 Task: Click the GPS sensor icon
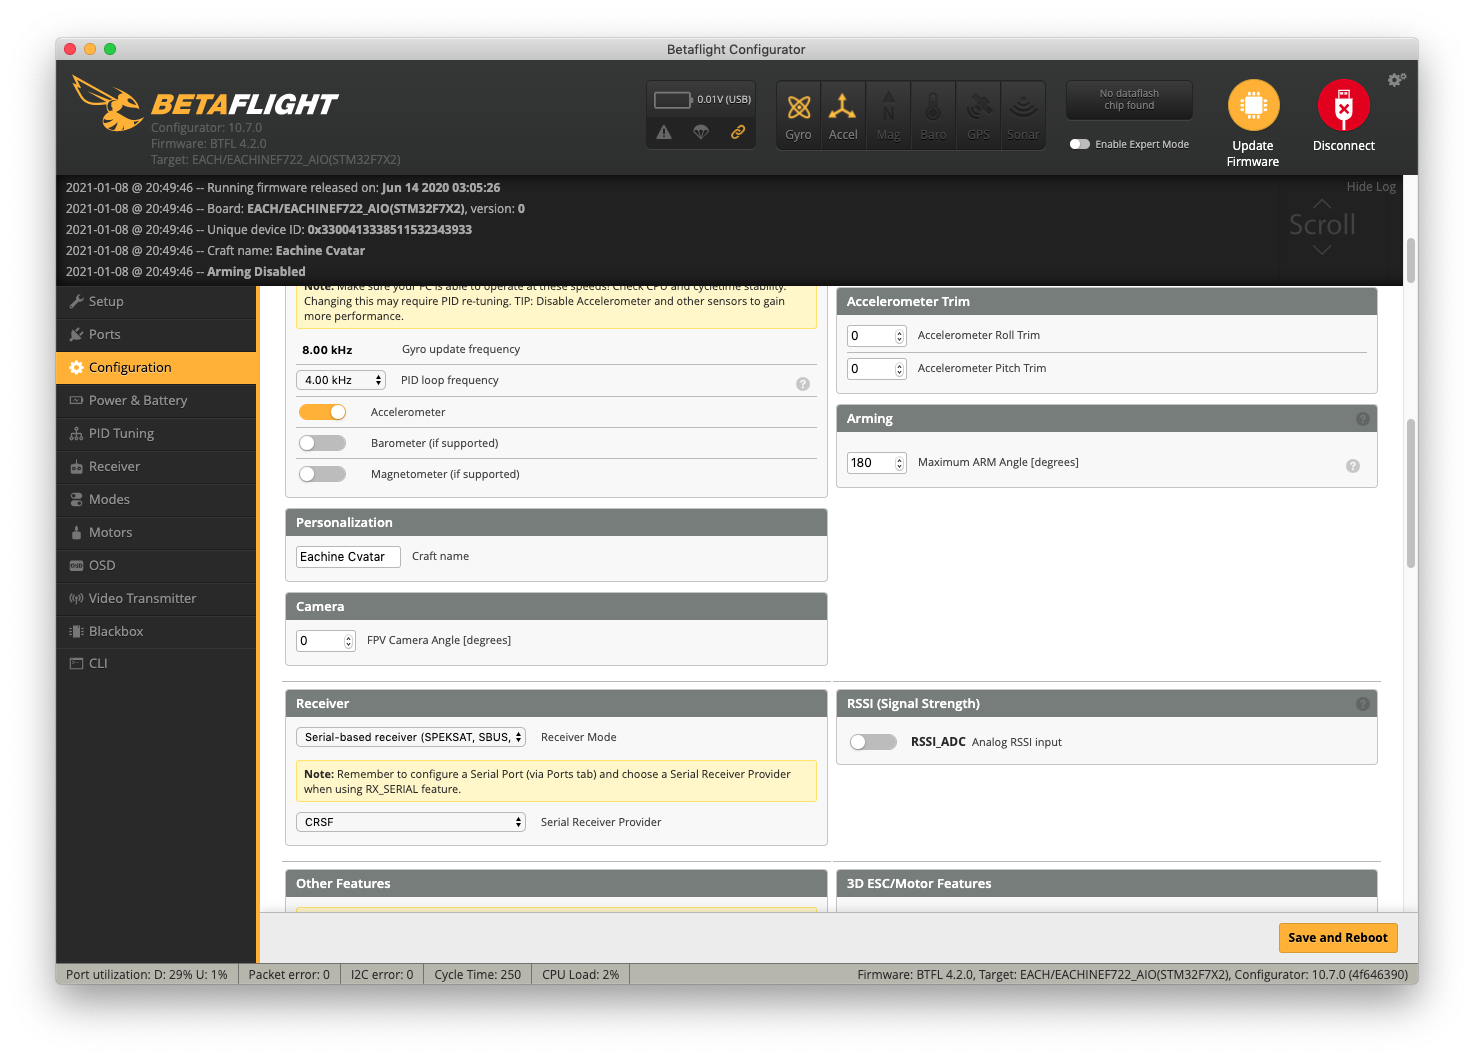pyautogui.click(x=978, y=115)
